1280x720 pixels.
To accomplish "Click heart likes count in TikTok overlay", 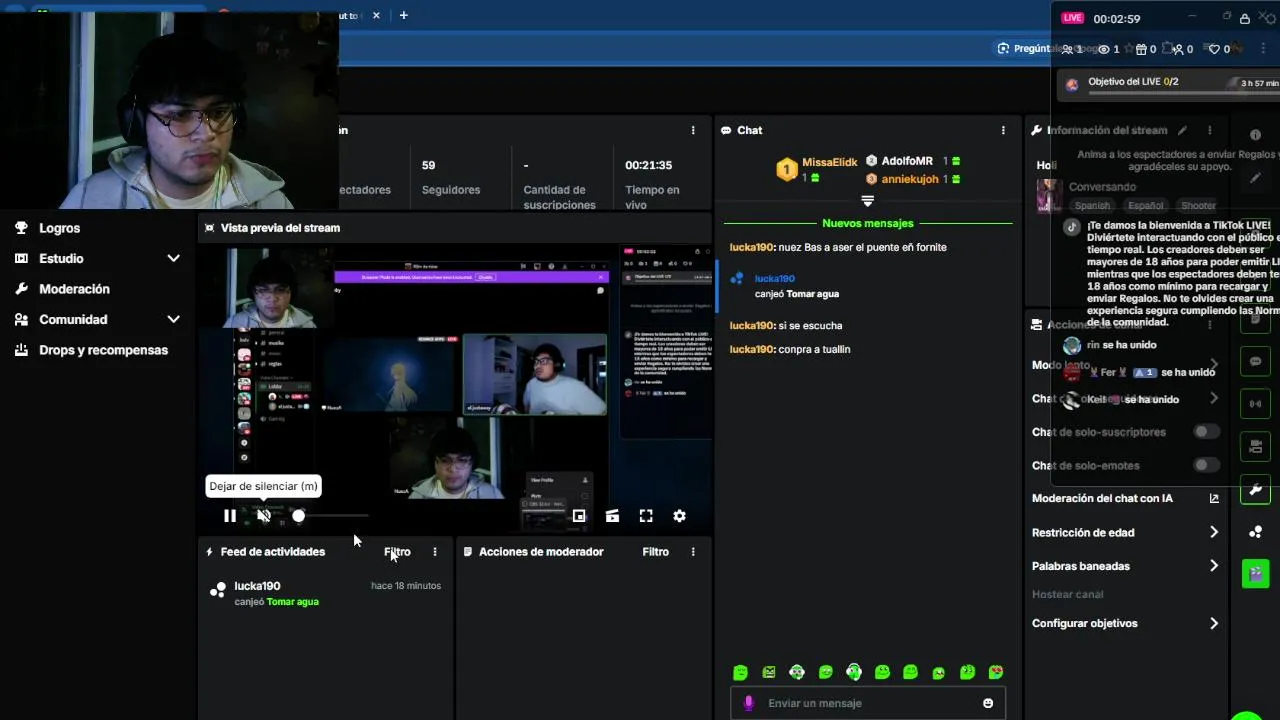I will [x=1220, y=49].
